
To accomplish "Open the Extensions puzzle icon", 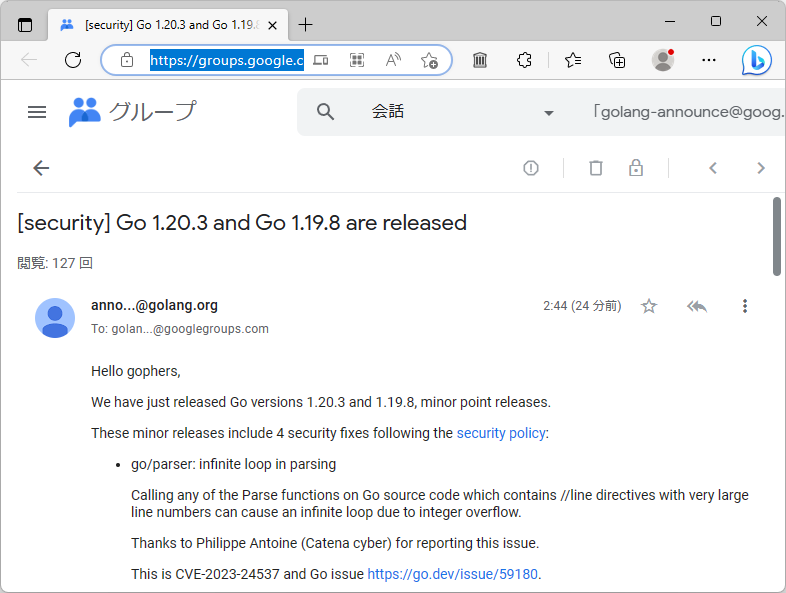I will pyautogui.click(x=524, y=60).
